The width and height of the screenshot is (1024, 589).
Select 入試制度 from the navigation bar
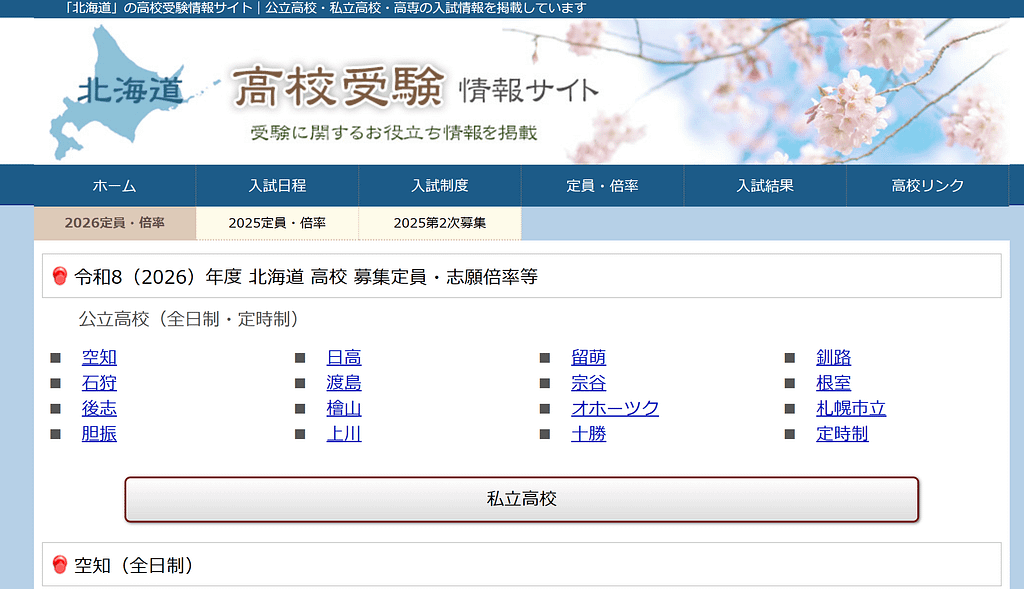(x=440, y=185)
